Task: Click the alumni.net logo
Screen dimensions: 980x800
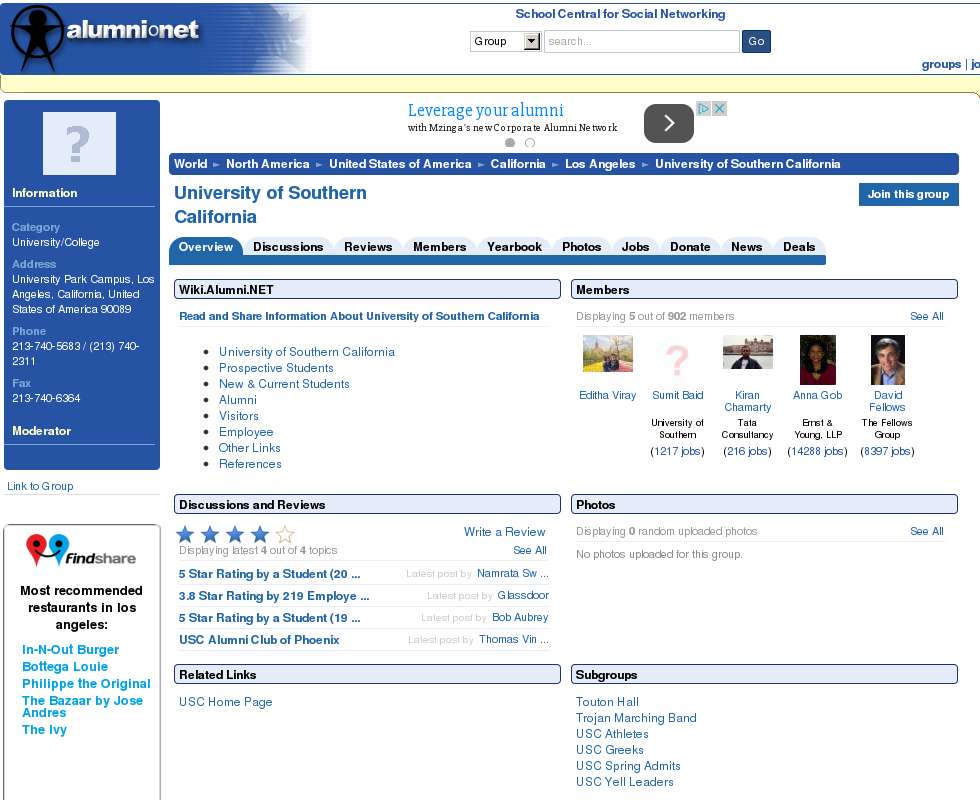Action: (x=105, y=38)
